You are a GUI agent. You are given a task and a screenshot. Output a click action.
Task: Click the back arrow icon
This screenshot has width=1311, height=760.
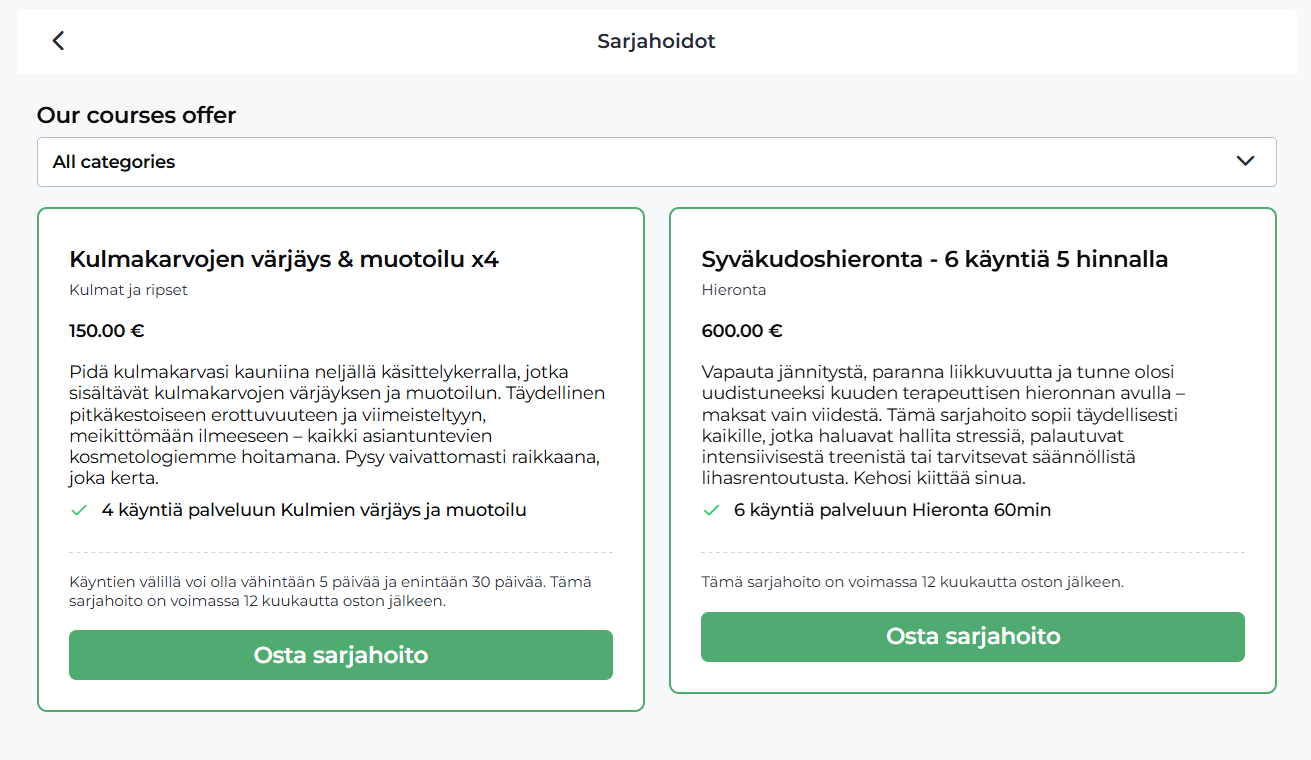[58, 41]
